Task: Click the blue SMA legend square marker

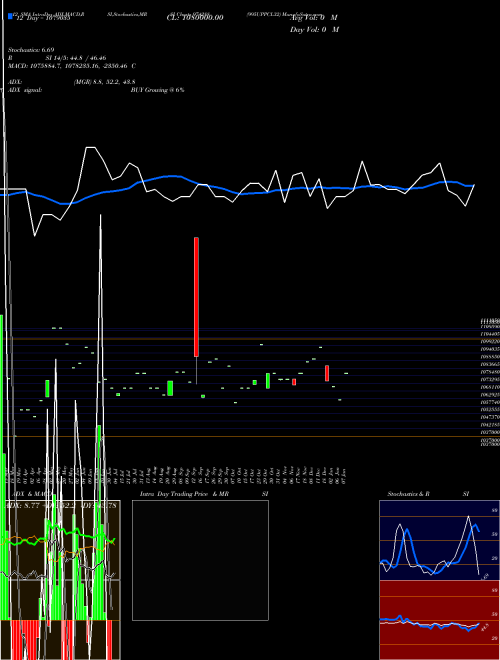Action: (x=10, y=17)
